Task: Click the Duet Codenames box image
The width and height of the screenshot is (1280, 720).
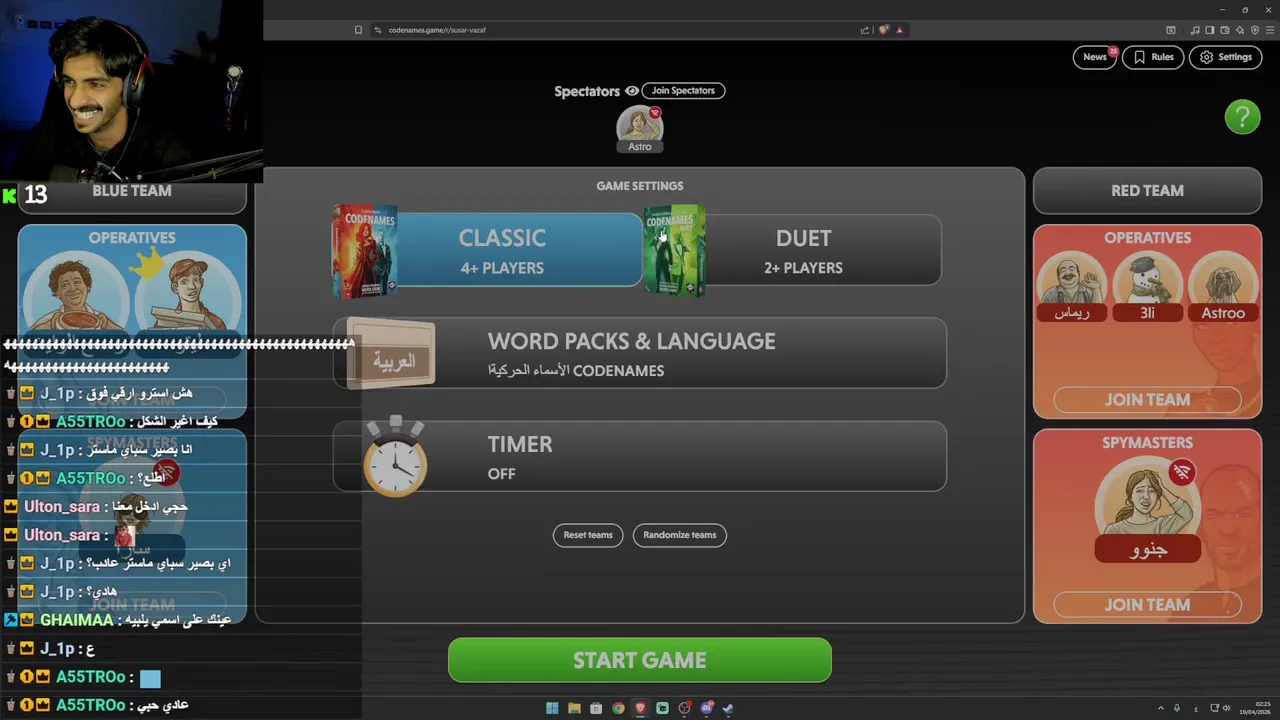Action: [x=674, y=250]
